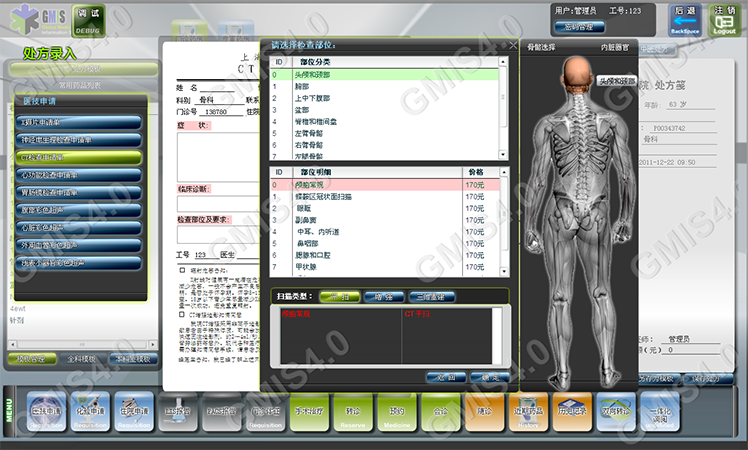This screenshot has height=450, width=748.
Task: Select 心功能检查申请单
Action: 79,175
